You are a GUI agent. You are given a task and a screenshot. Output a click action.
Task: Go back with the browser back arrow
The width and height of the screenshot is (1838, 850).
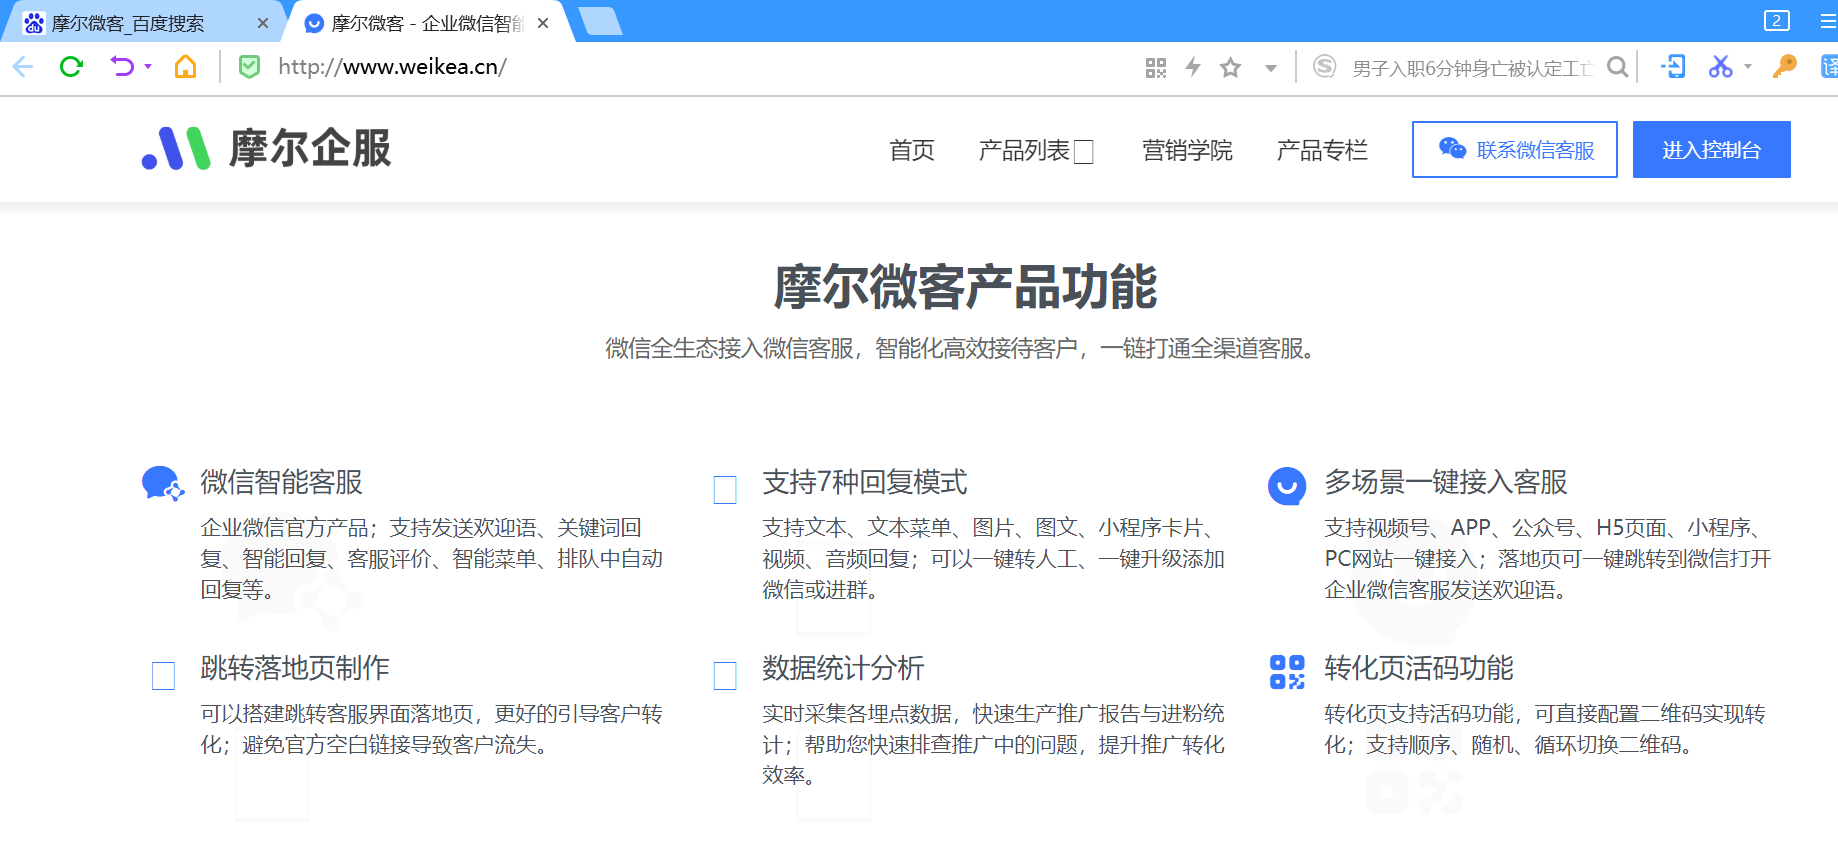point(23,67)
